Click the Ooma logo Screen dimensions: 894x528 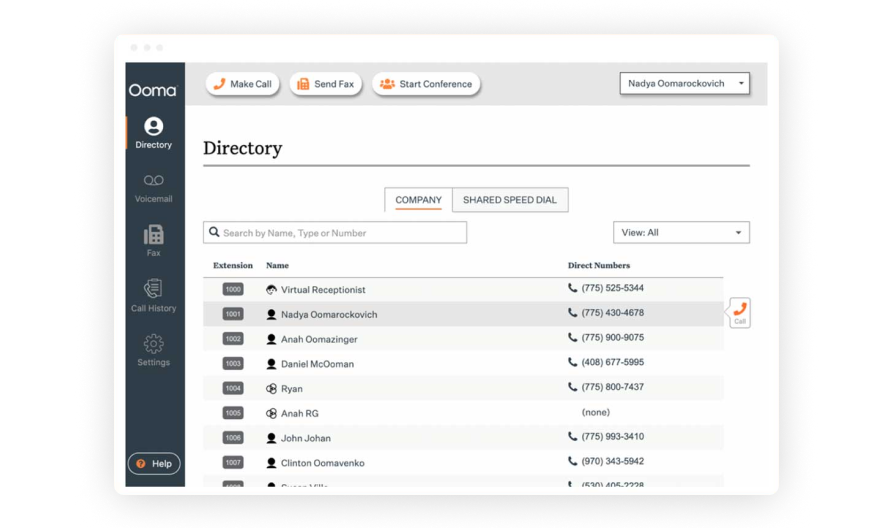coord(153,90)
